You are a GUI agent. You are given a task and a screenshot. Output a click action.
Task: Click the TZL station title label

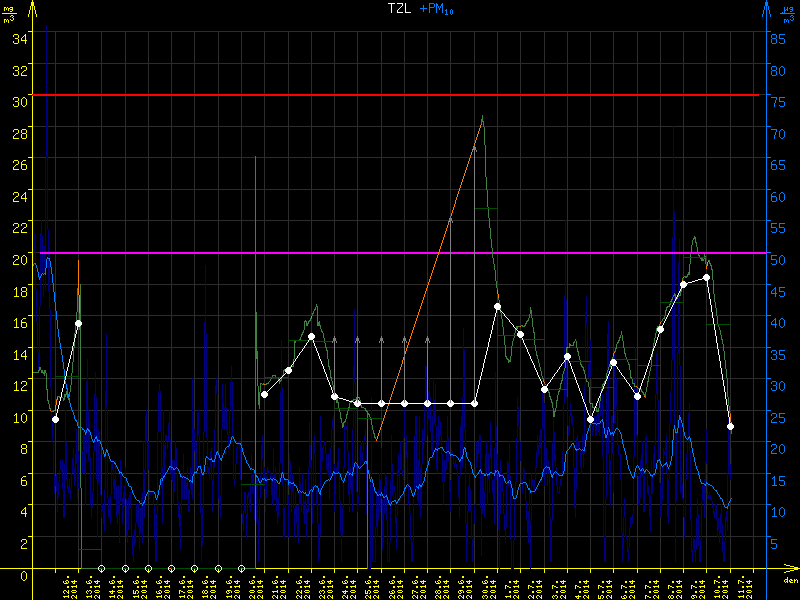[x=400, y=8]
